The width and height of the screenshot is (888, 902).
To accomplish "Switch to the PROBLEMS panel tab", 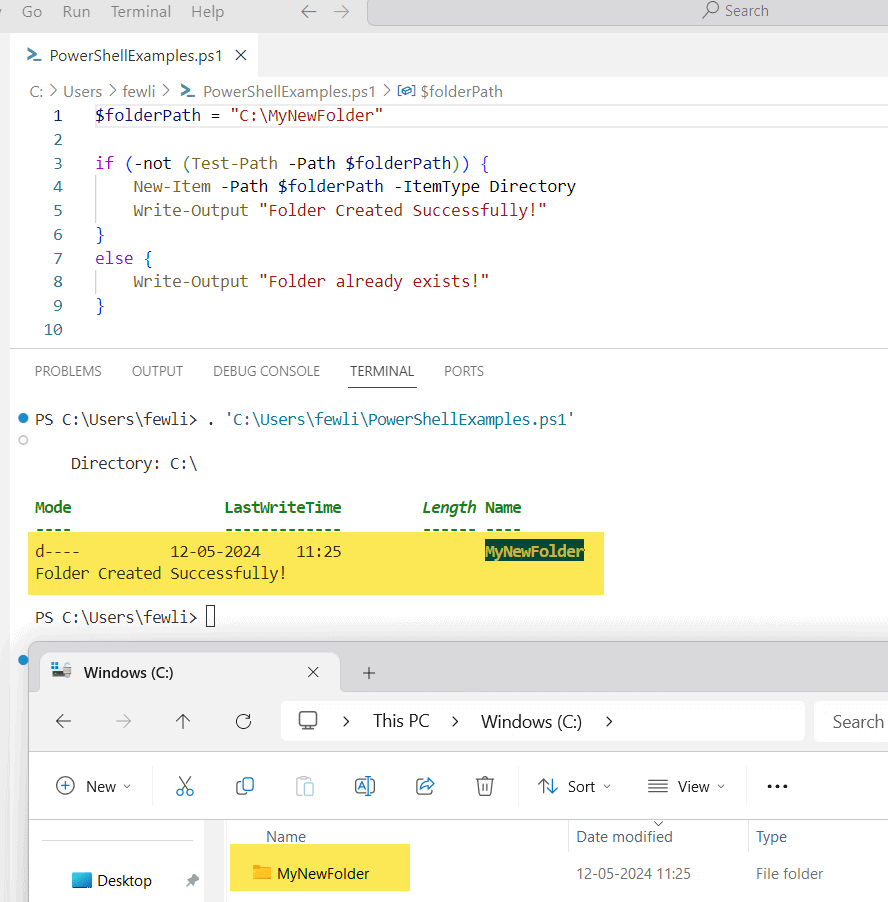I will [68, 371].
